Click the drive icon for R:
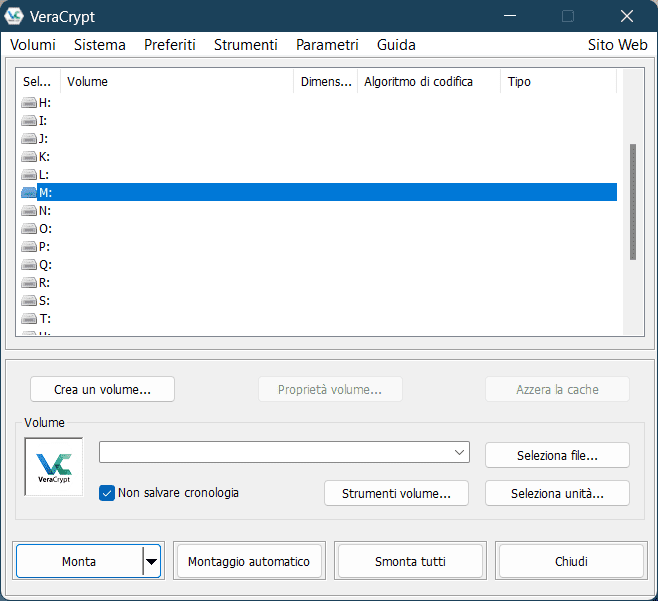This screenshot has width=658, height=601. 29,283
